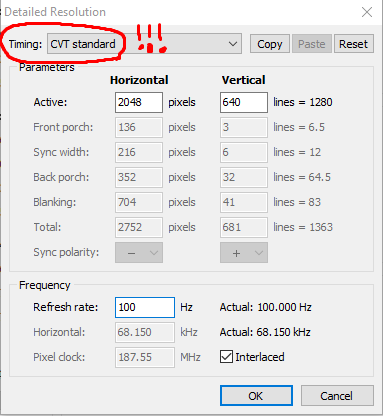
Task: Click the 'lines = 1280' text
Action: pyautogui.click(x=303, y=102)
